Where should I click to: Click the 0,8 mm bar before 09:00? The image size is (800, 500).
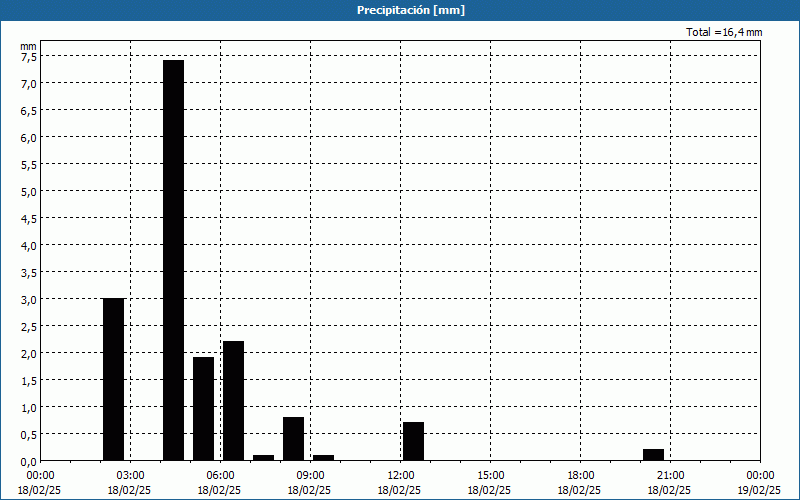[x=293, y=439]
